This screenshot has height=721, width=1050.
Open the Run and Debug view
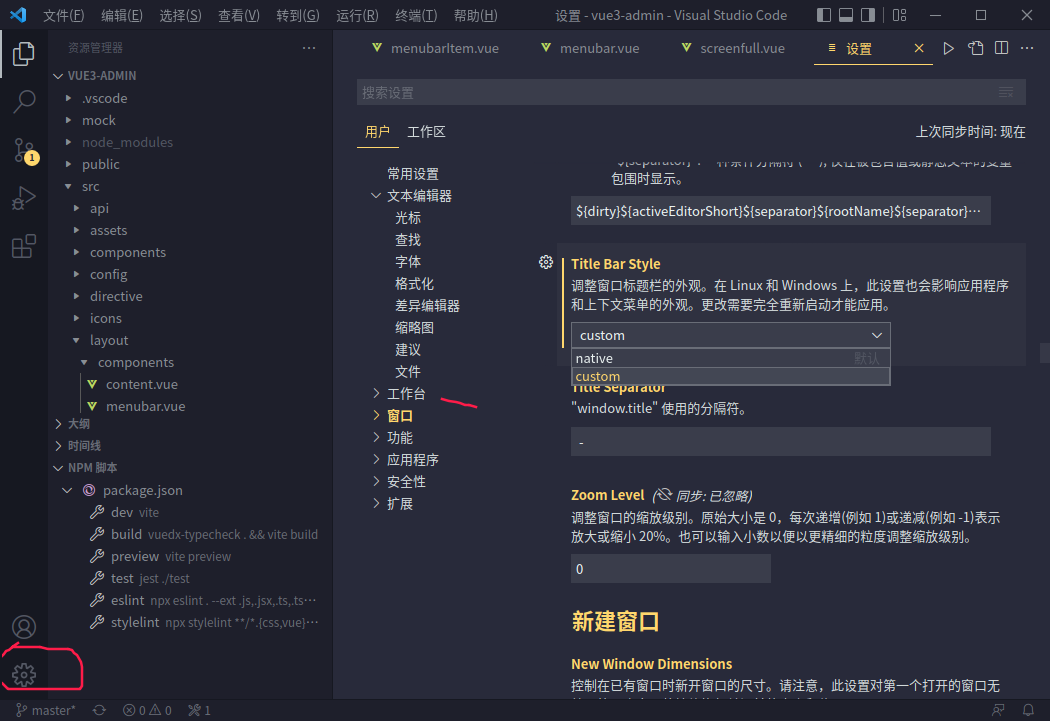click(23, 199)
